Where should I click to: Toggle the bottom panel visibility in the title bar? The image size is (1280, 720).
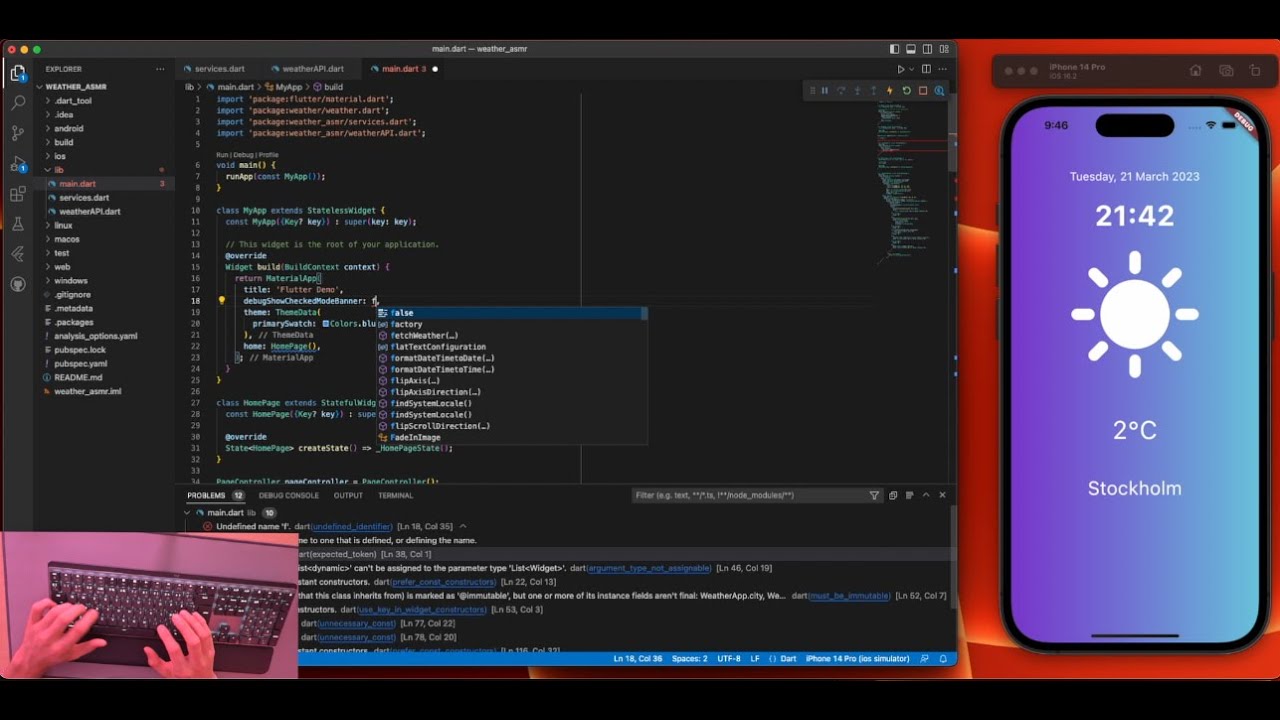(910, 49)
